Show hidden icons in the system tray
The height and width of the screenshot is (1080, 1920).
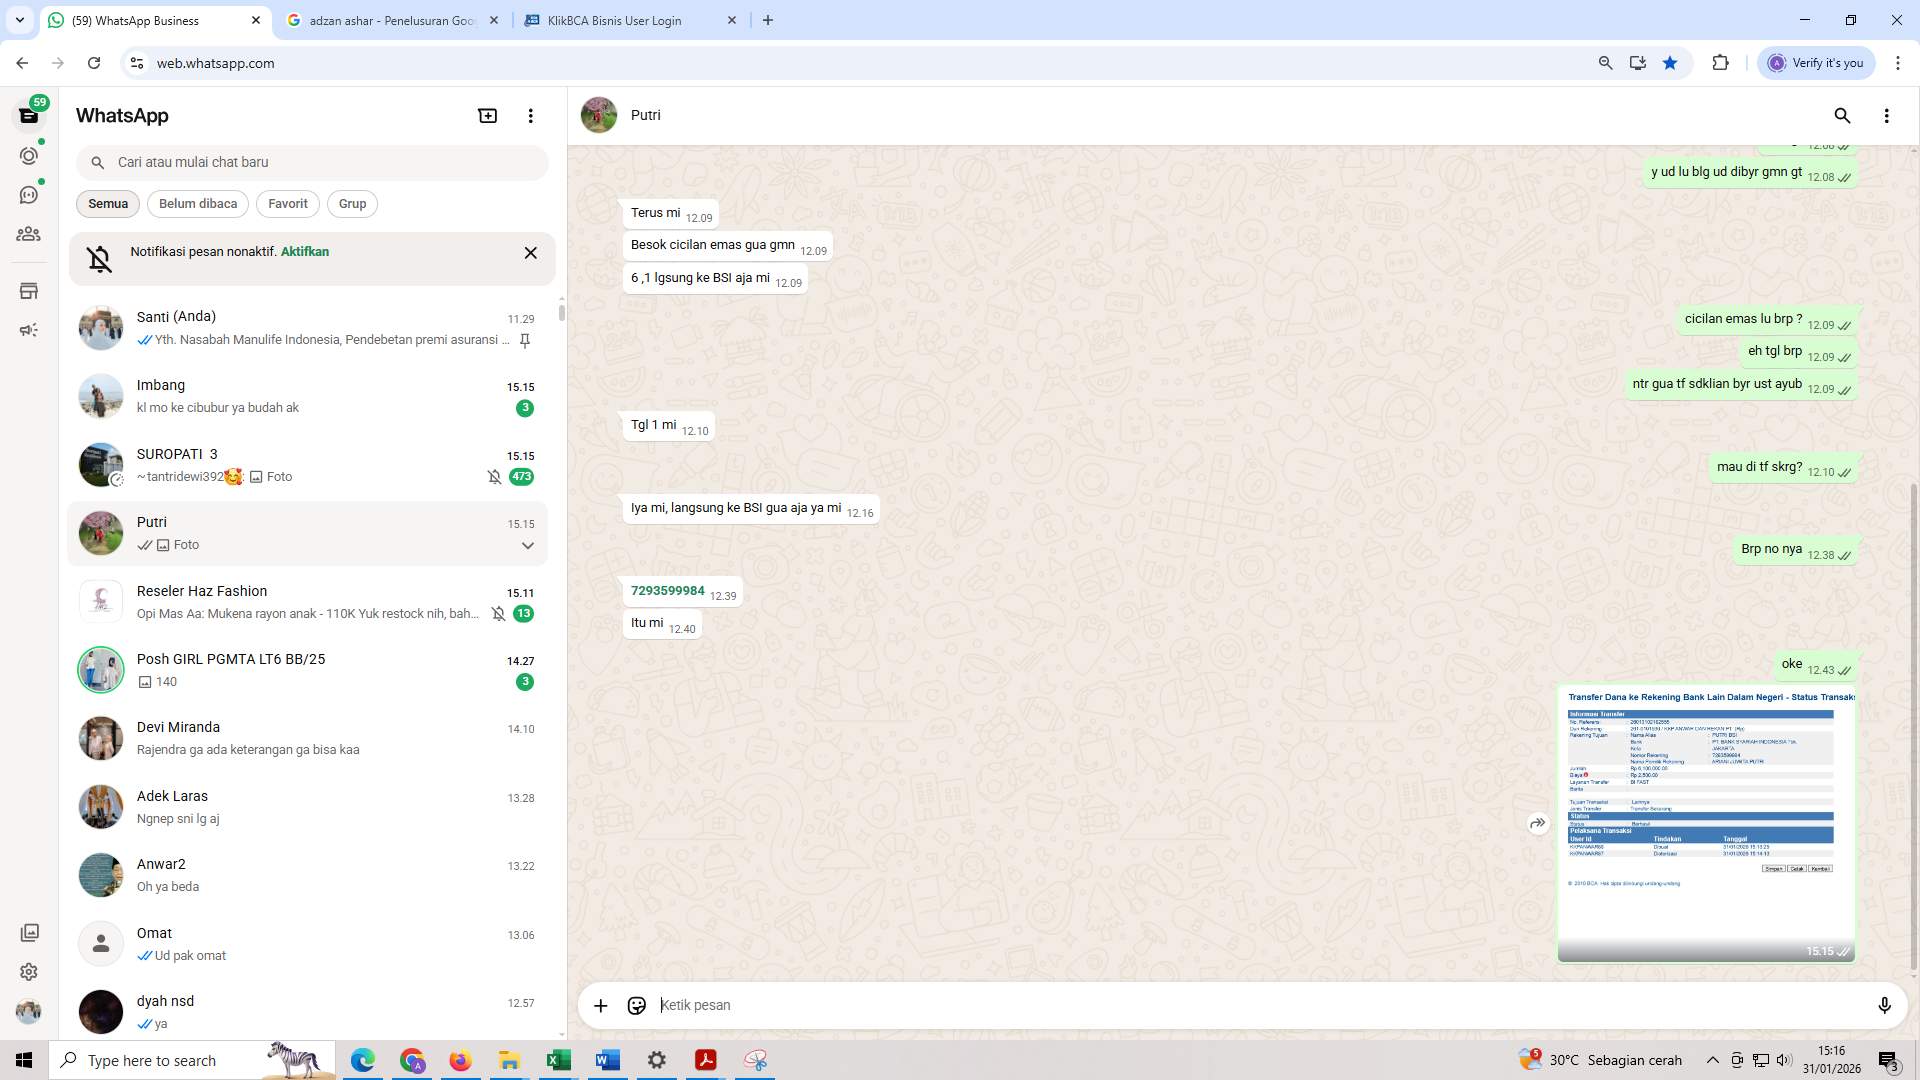click(1710, 1059)
